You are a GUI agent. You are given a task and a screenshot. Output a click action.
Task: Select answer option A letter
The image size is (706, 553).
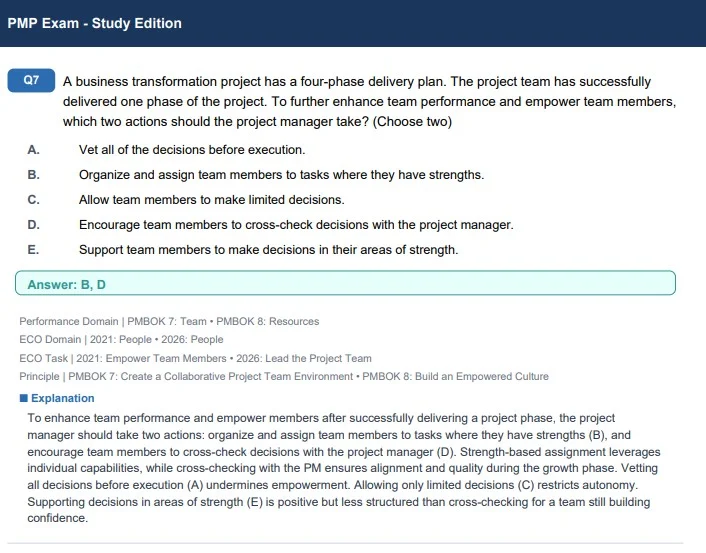coord(33,150)
